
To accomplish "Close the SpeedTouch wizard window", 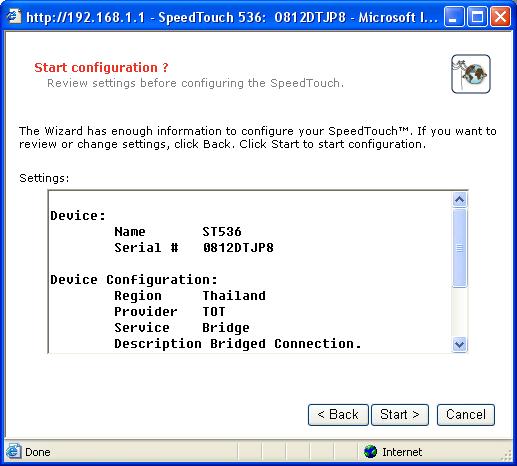I will tap(500, 17).
